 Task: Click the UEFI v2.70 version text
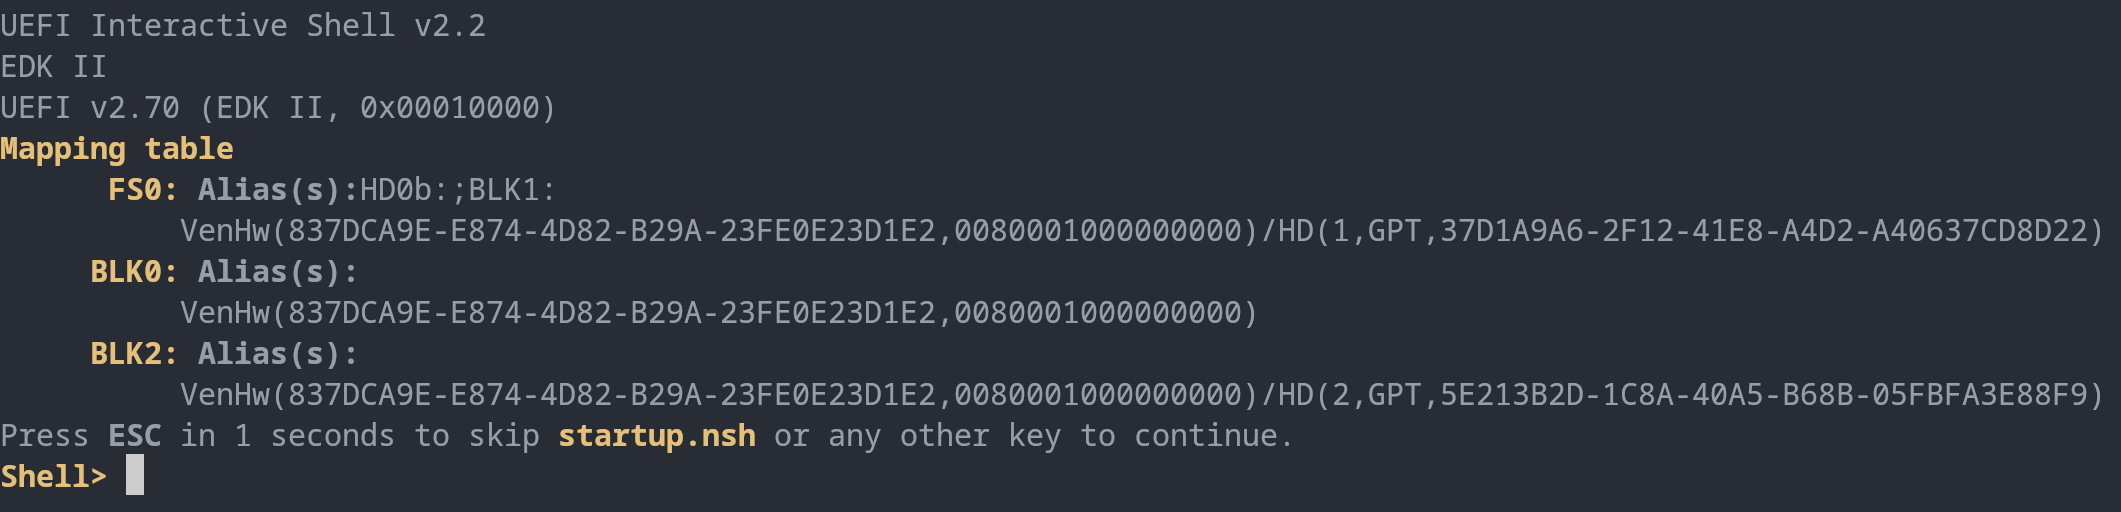click(90, 108)
